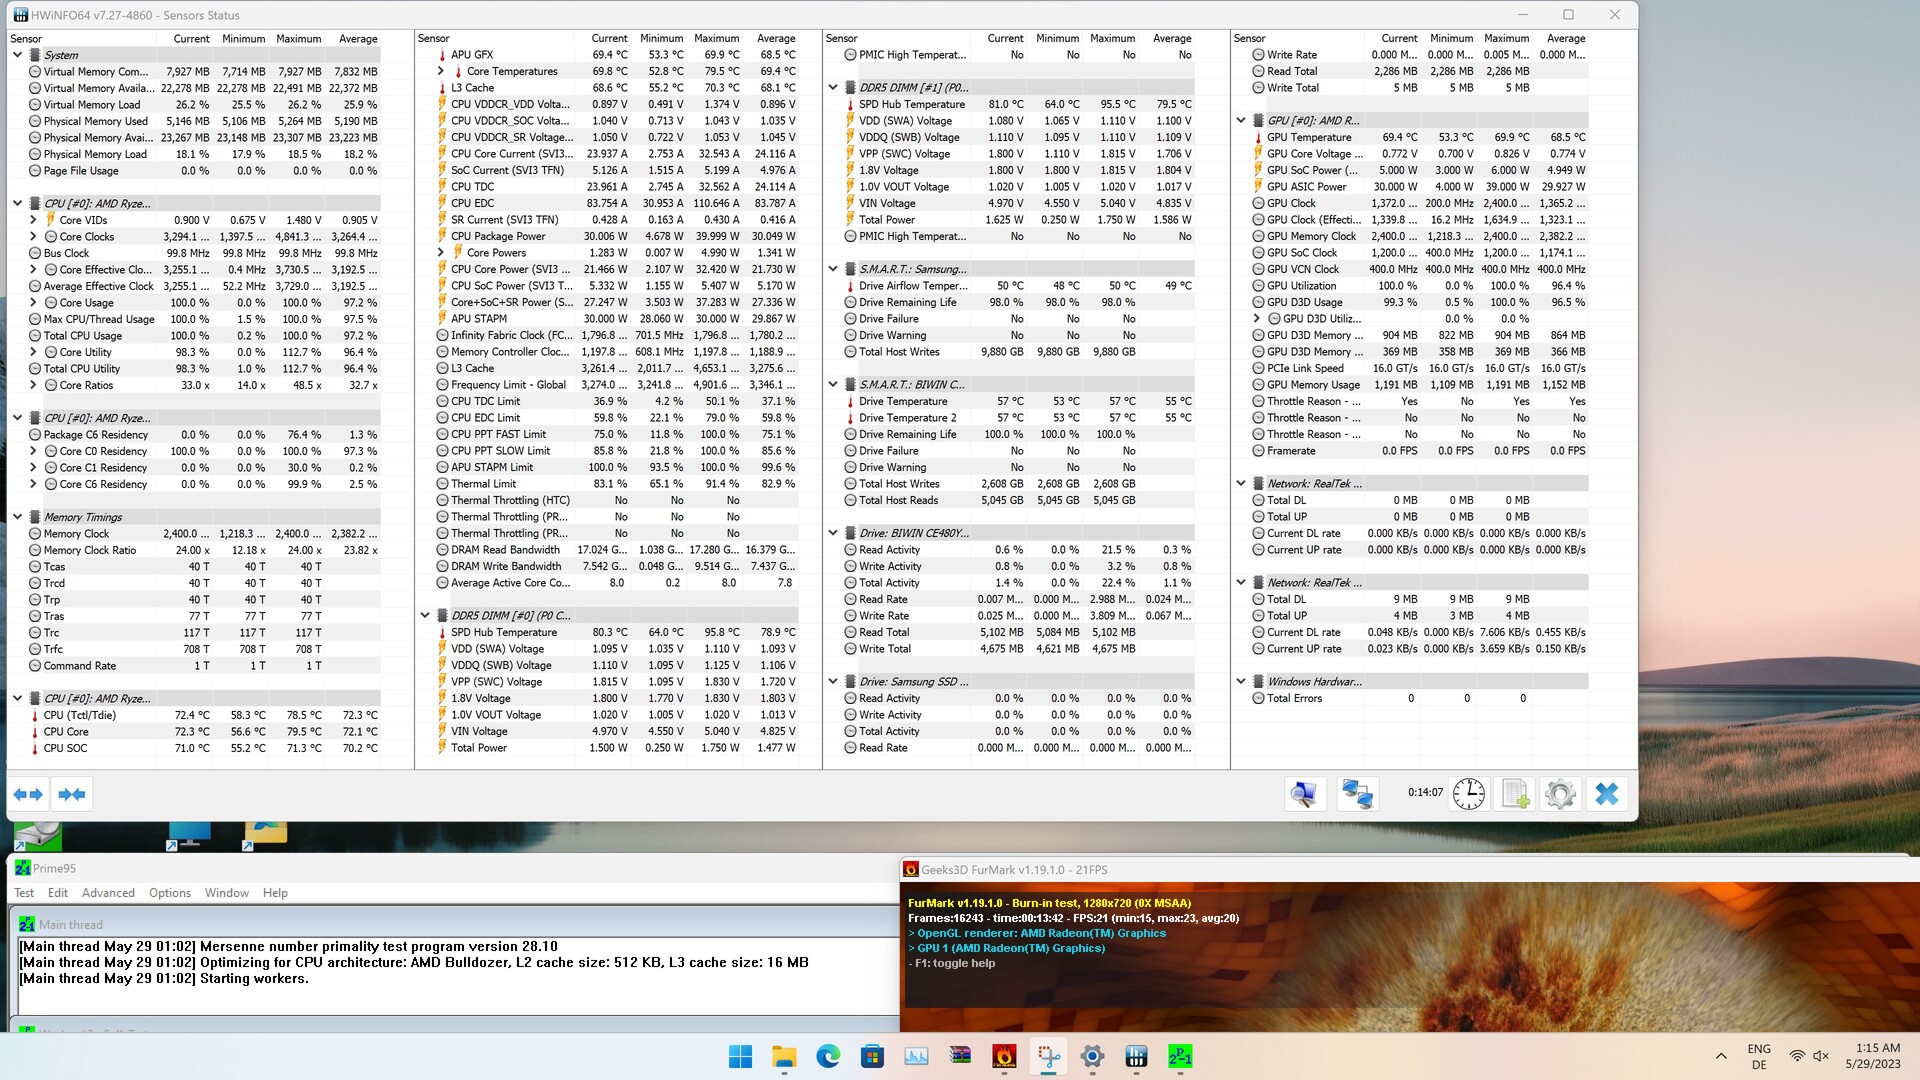Select Thermal Throttling (HTC) row
Screen dimensions: 1920x1080
click(x=615, y=500)
